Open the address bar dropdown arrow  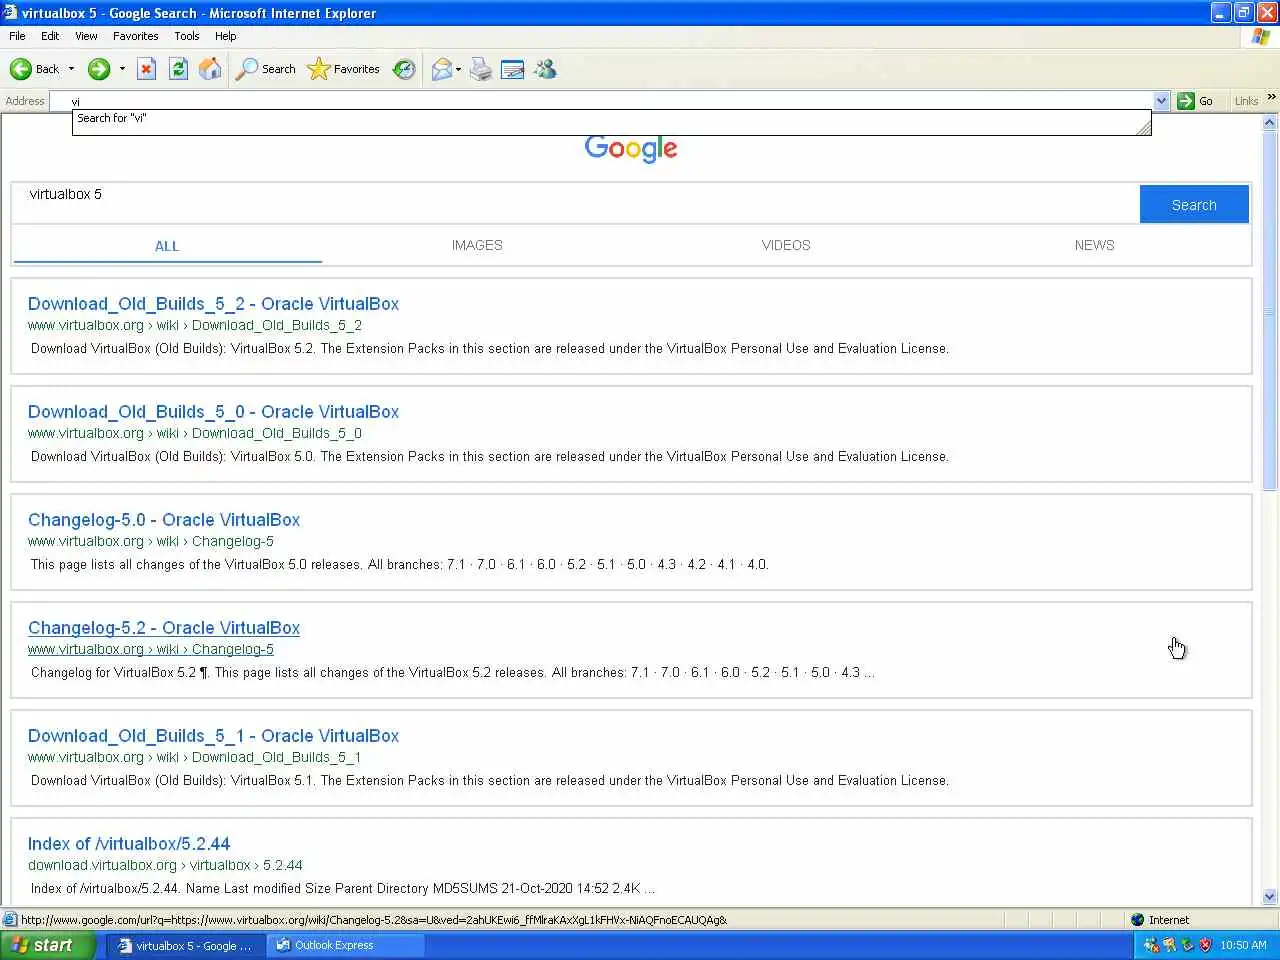(x=1161, y=101)
